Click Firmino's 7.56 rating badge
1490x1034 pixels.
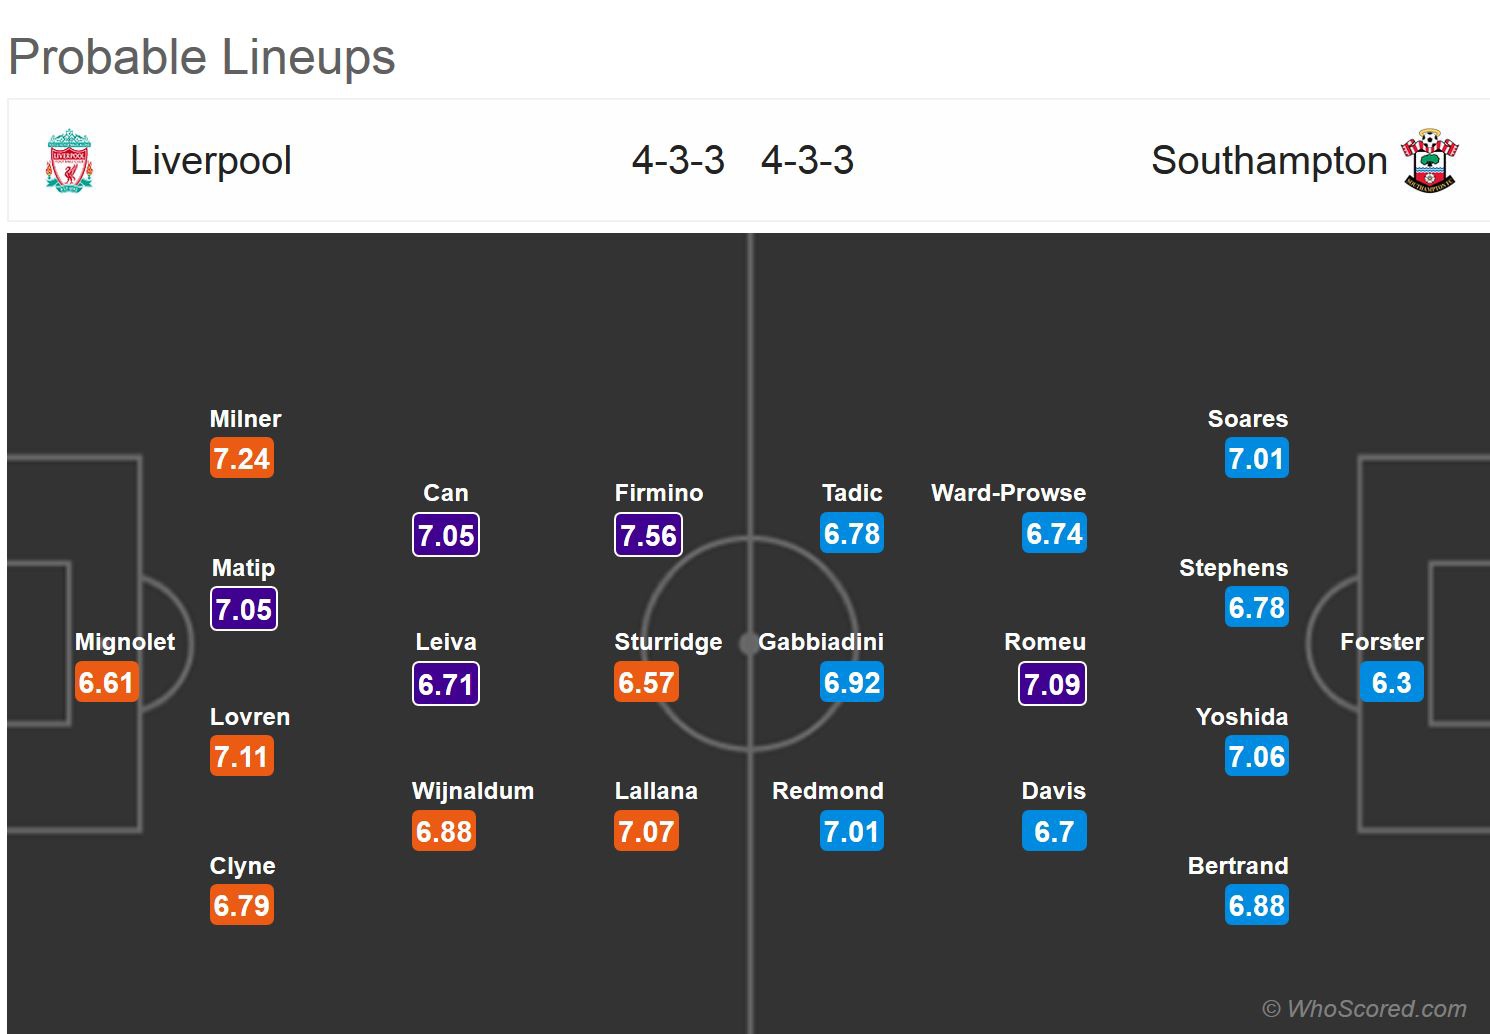[x=648, y=535]
